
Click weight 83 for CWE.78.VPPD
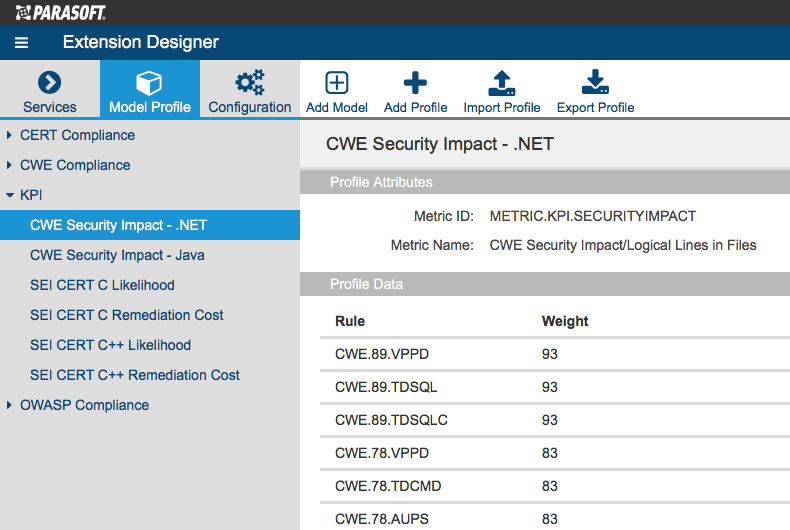(x=550, y=453)
